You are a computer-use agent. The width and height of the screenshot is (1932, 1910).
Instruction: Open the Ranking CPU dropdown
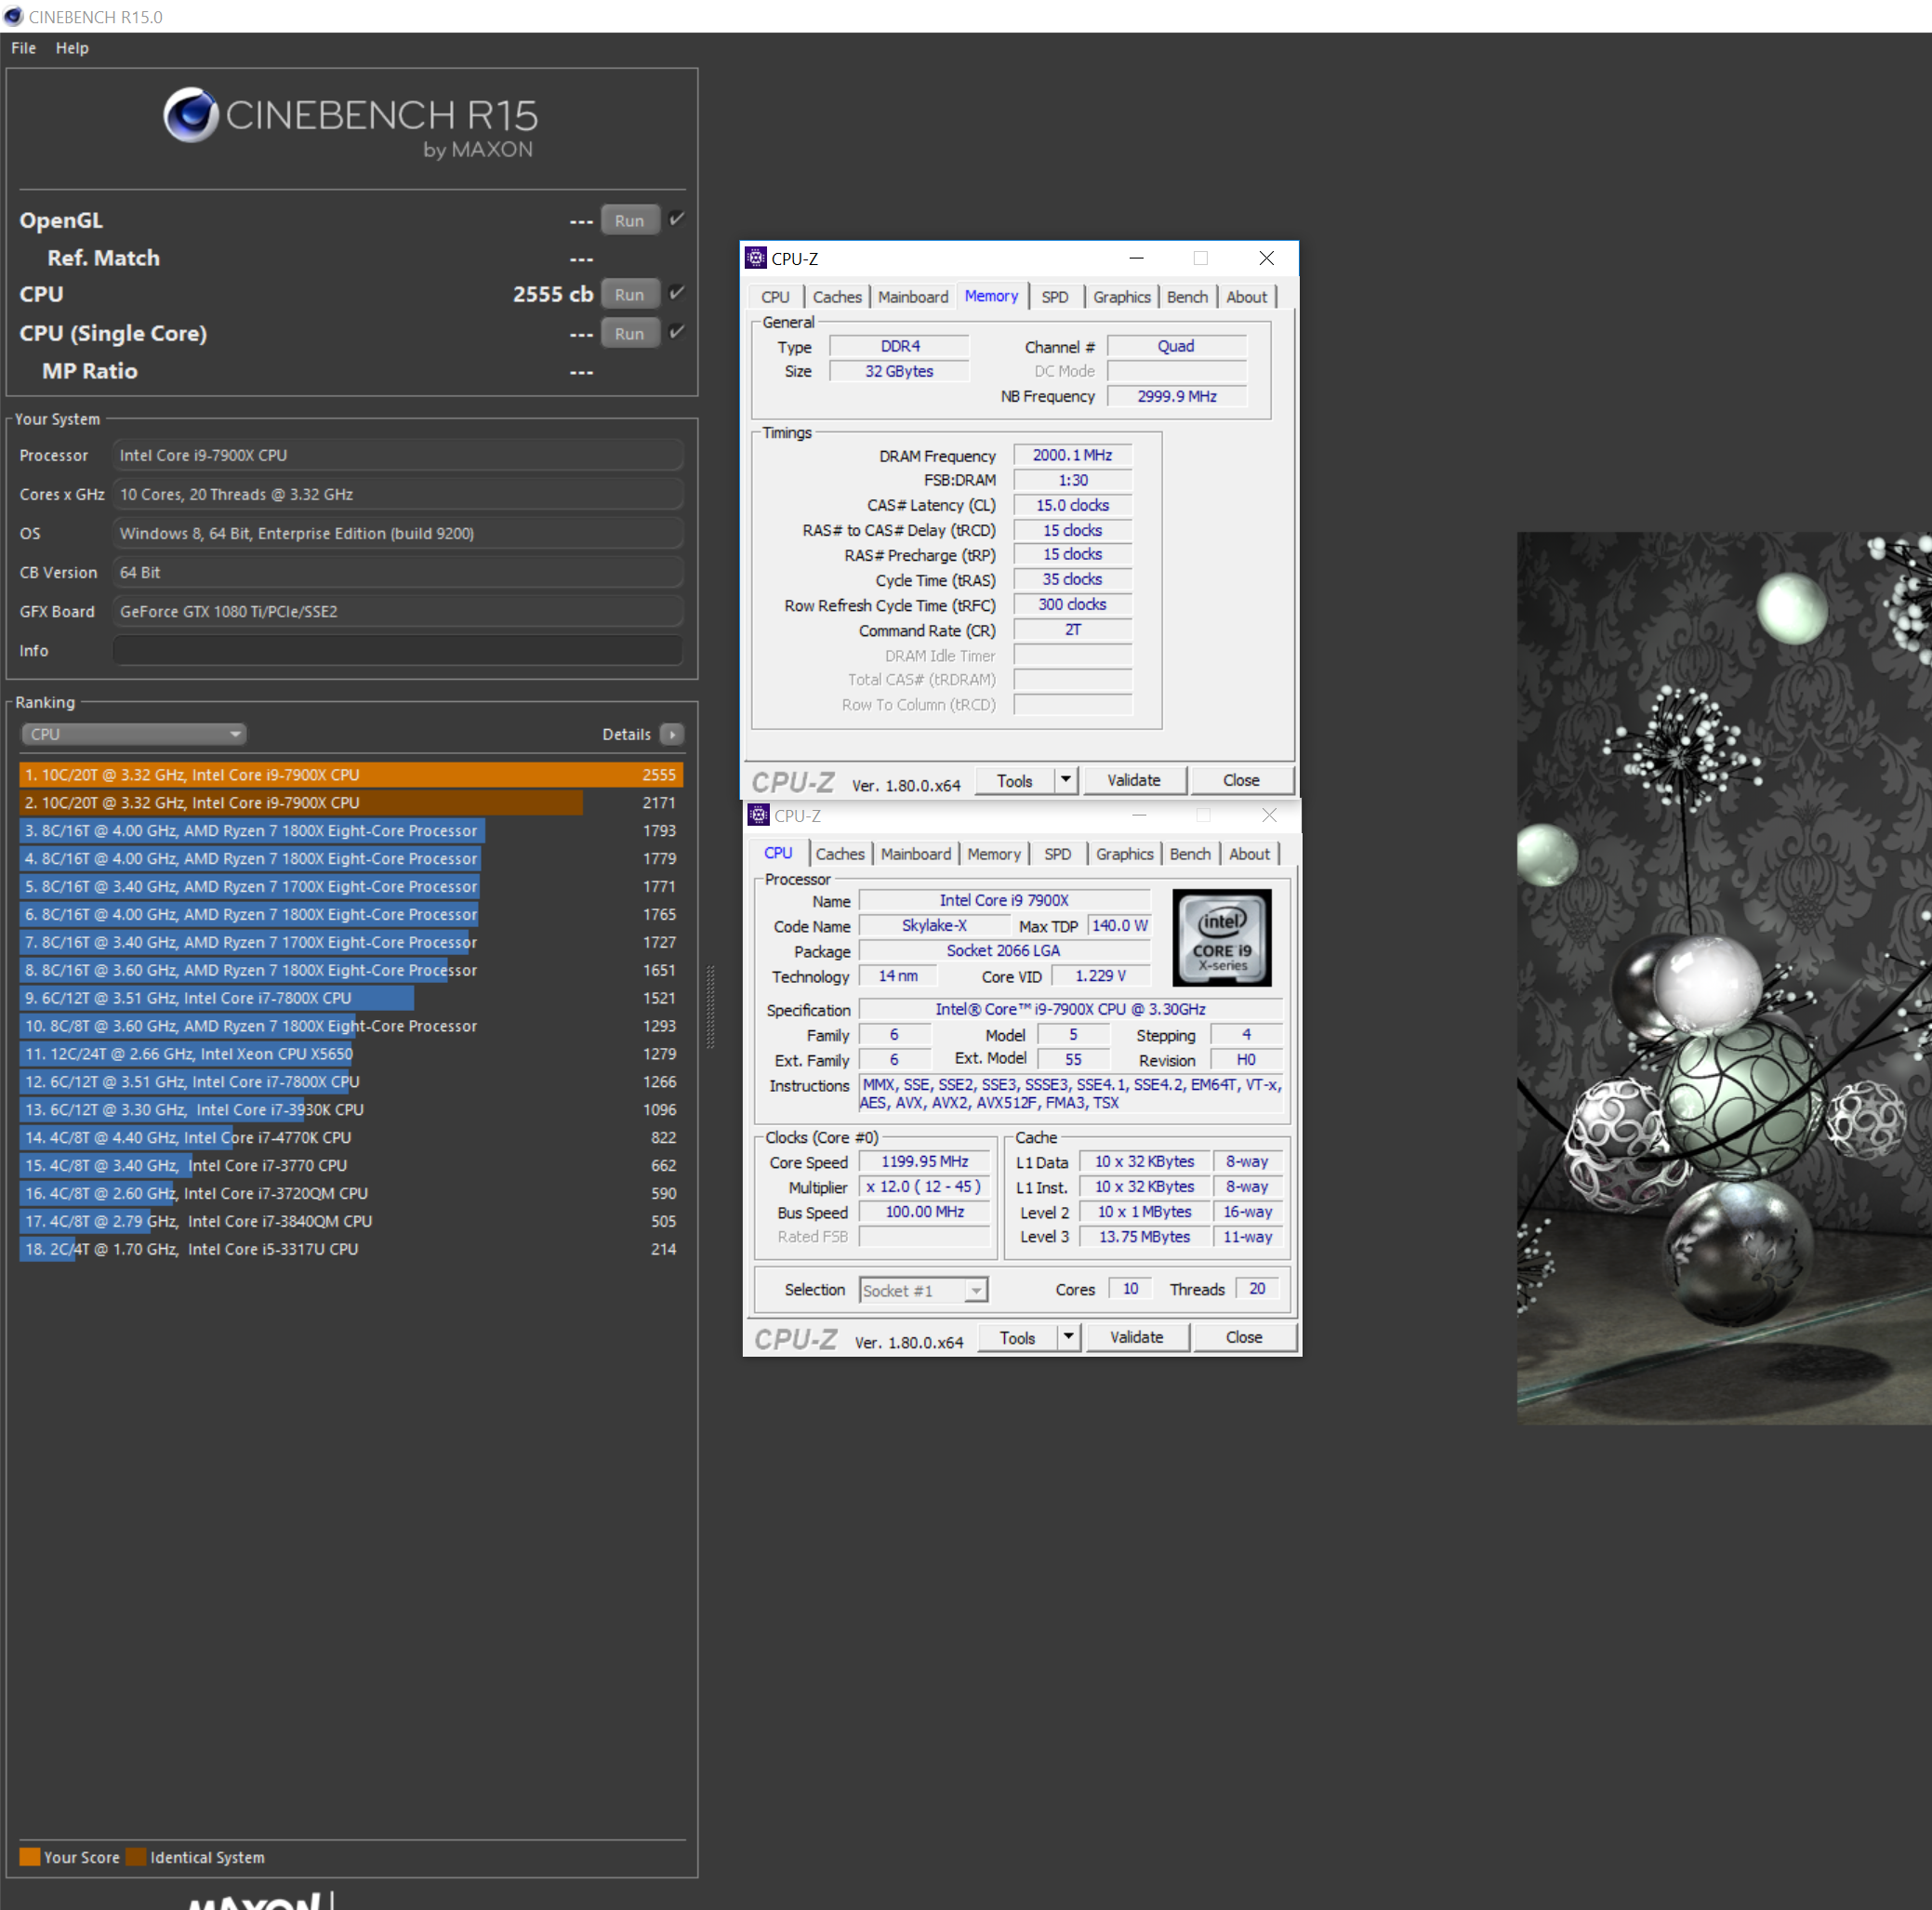tap(133, 734)
